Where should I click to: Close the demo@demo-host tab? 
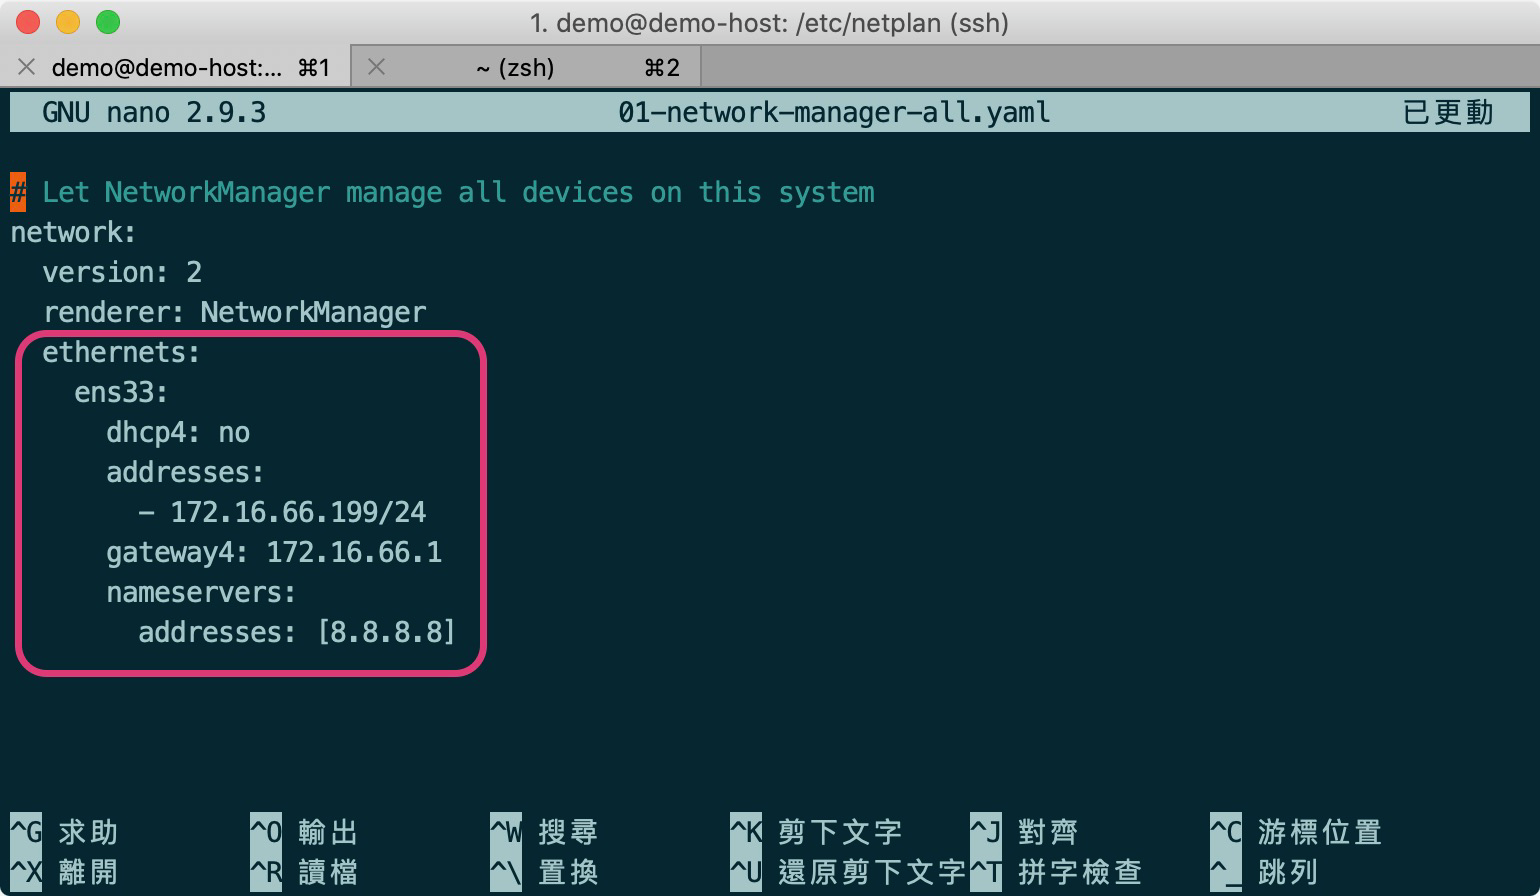point(26,67)
